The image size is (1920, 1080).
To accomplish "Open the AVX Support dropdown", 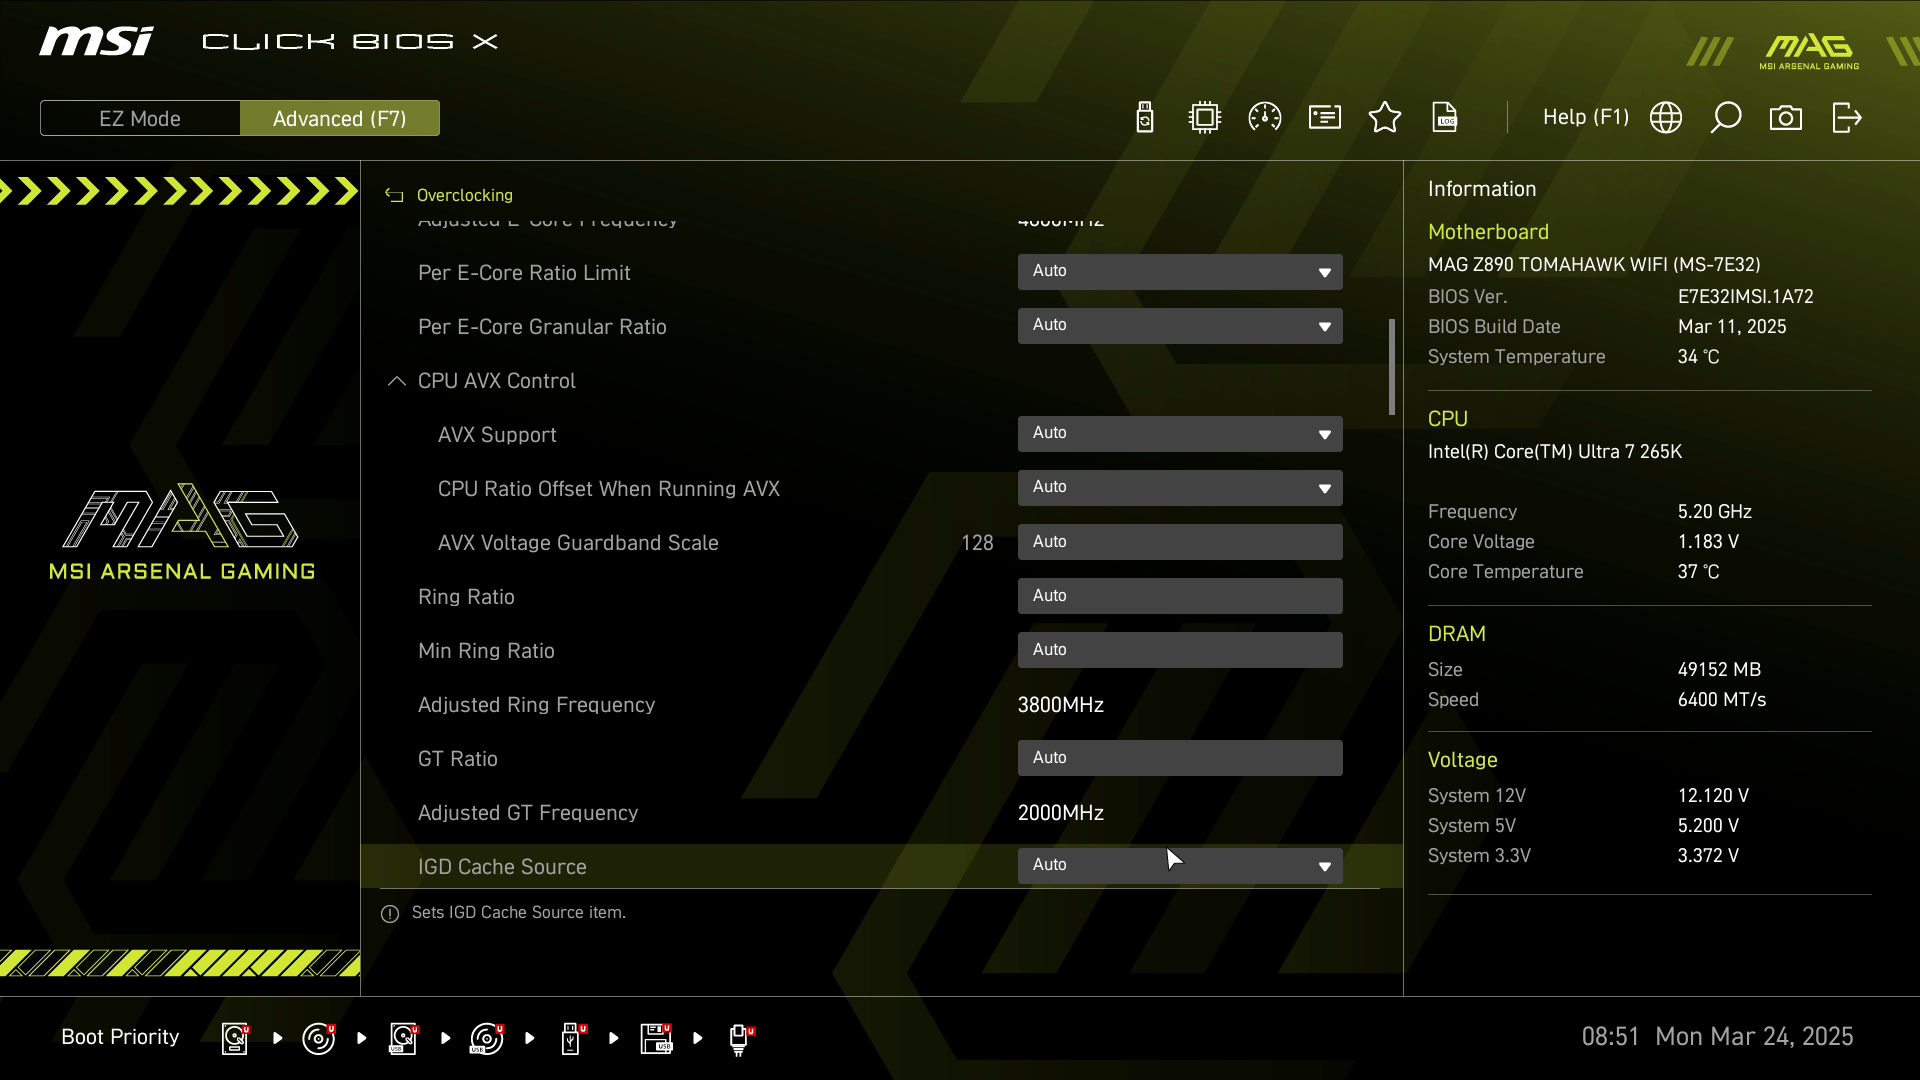I will click(1180, 434).
